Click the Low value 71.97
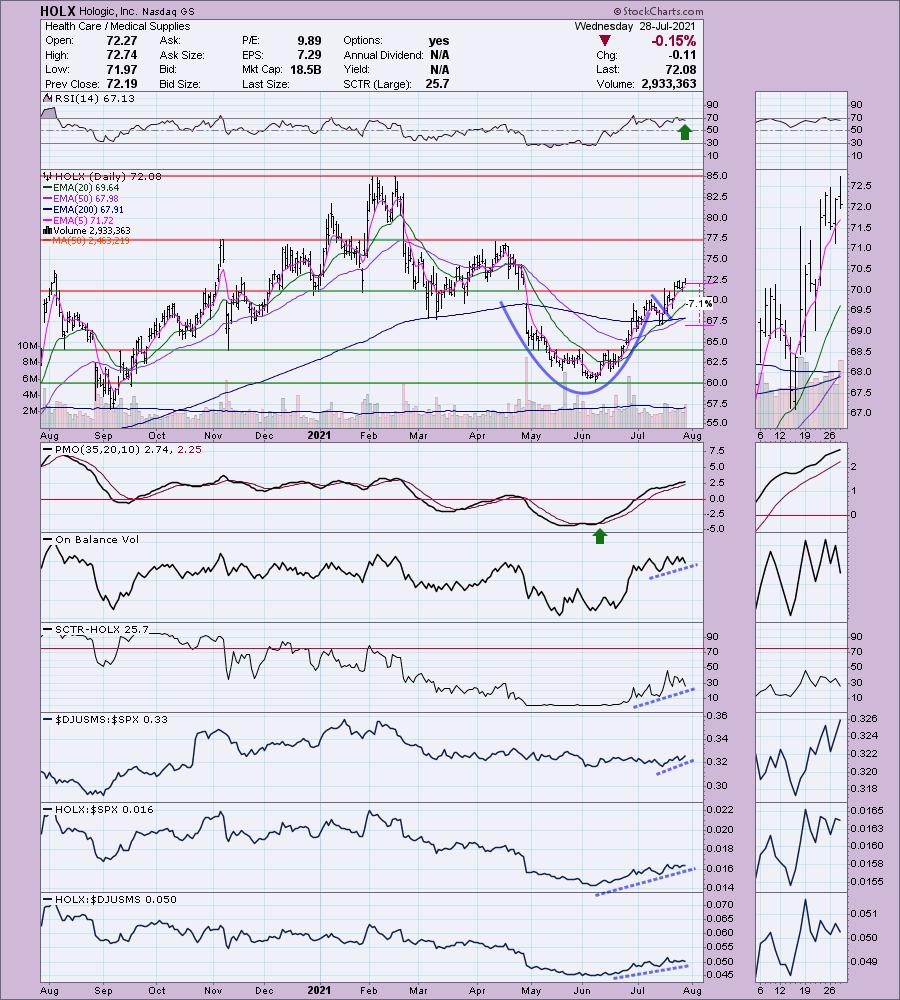Screen dimensions: 900x1000 pos(121,70)
